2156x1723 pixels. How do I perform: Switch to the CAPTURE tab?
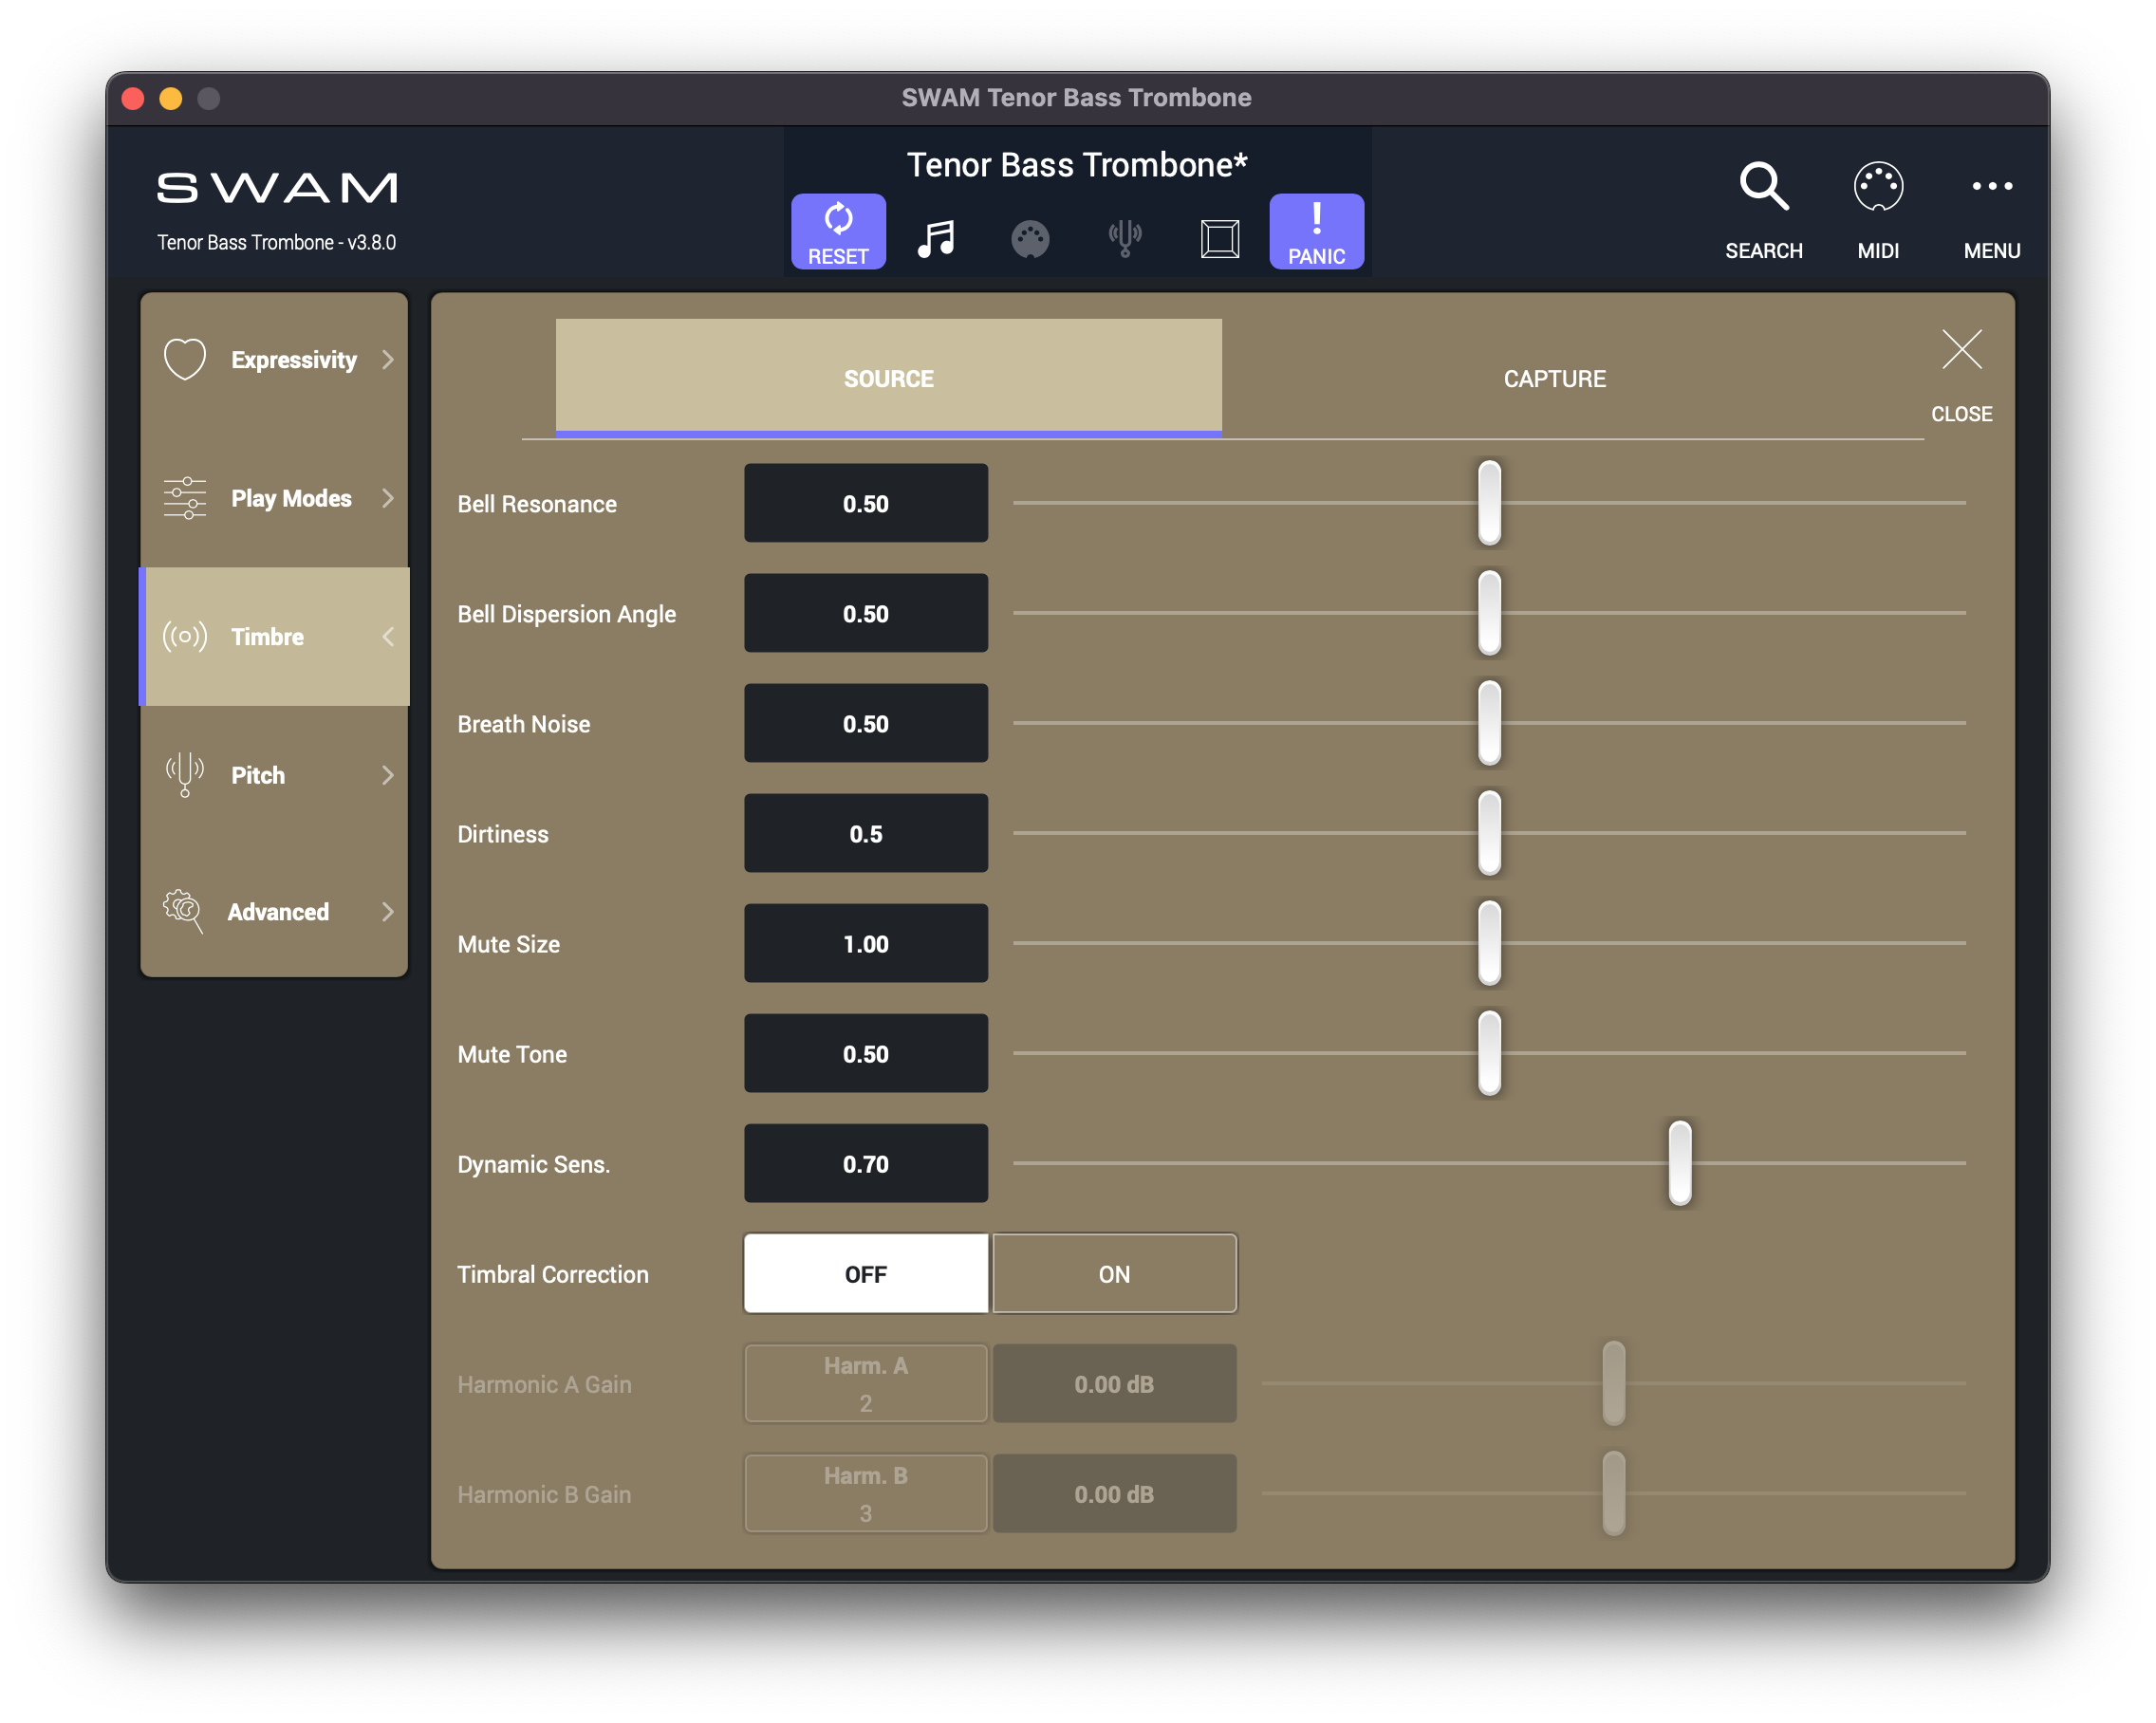pos(1554,378)
